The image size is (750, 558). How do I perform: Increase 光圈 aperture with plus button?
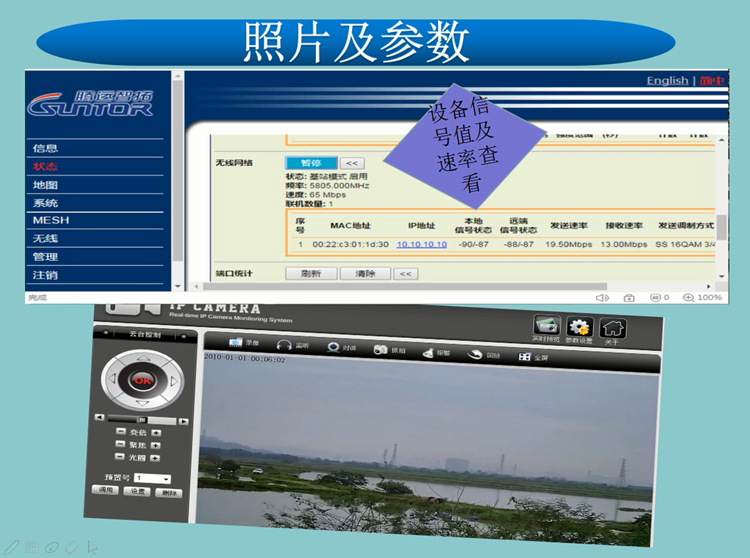[x=155, y=458]
